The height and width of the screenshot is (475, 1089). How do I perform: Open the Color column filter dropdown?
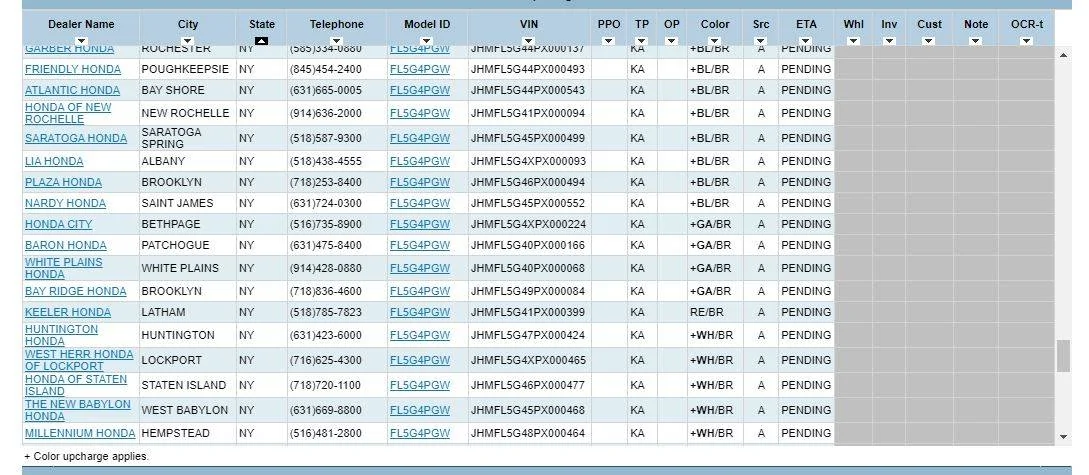click(715, 41)
